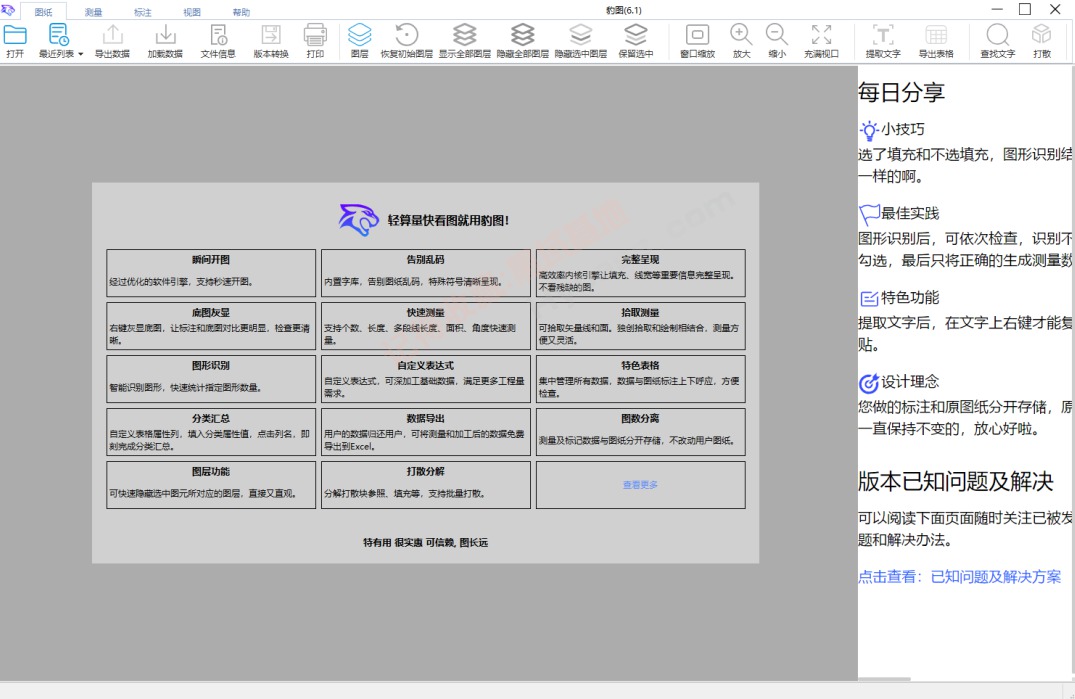The image size is (1075, 699).
Task: Click 恢复初始图层 restore layers icon
Action: pos(407,34)
